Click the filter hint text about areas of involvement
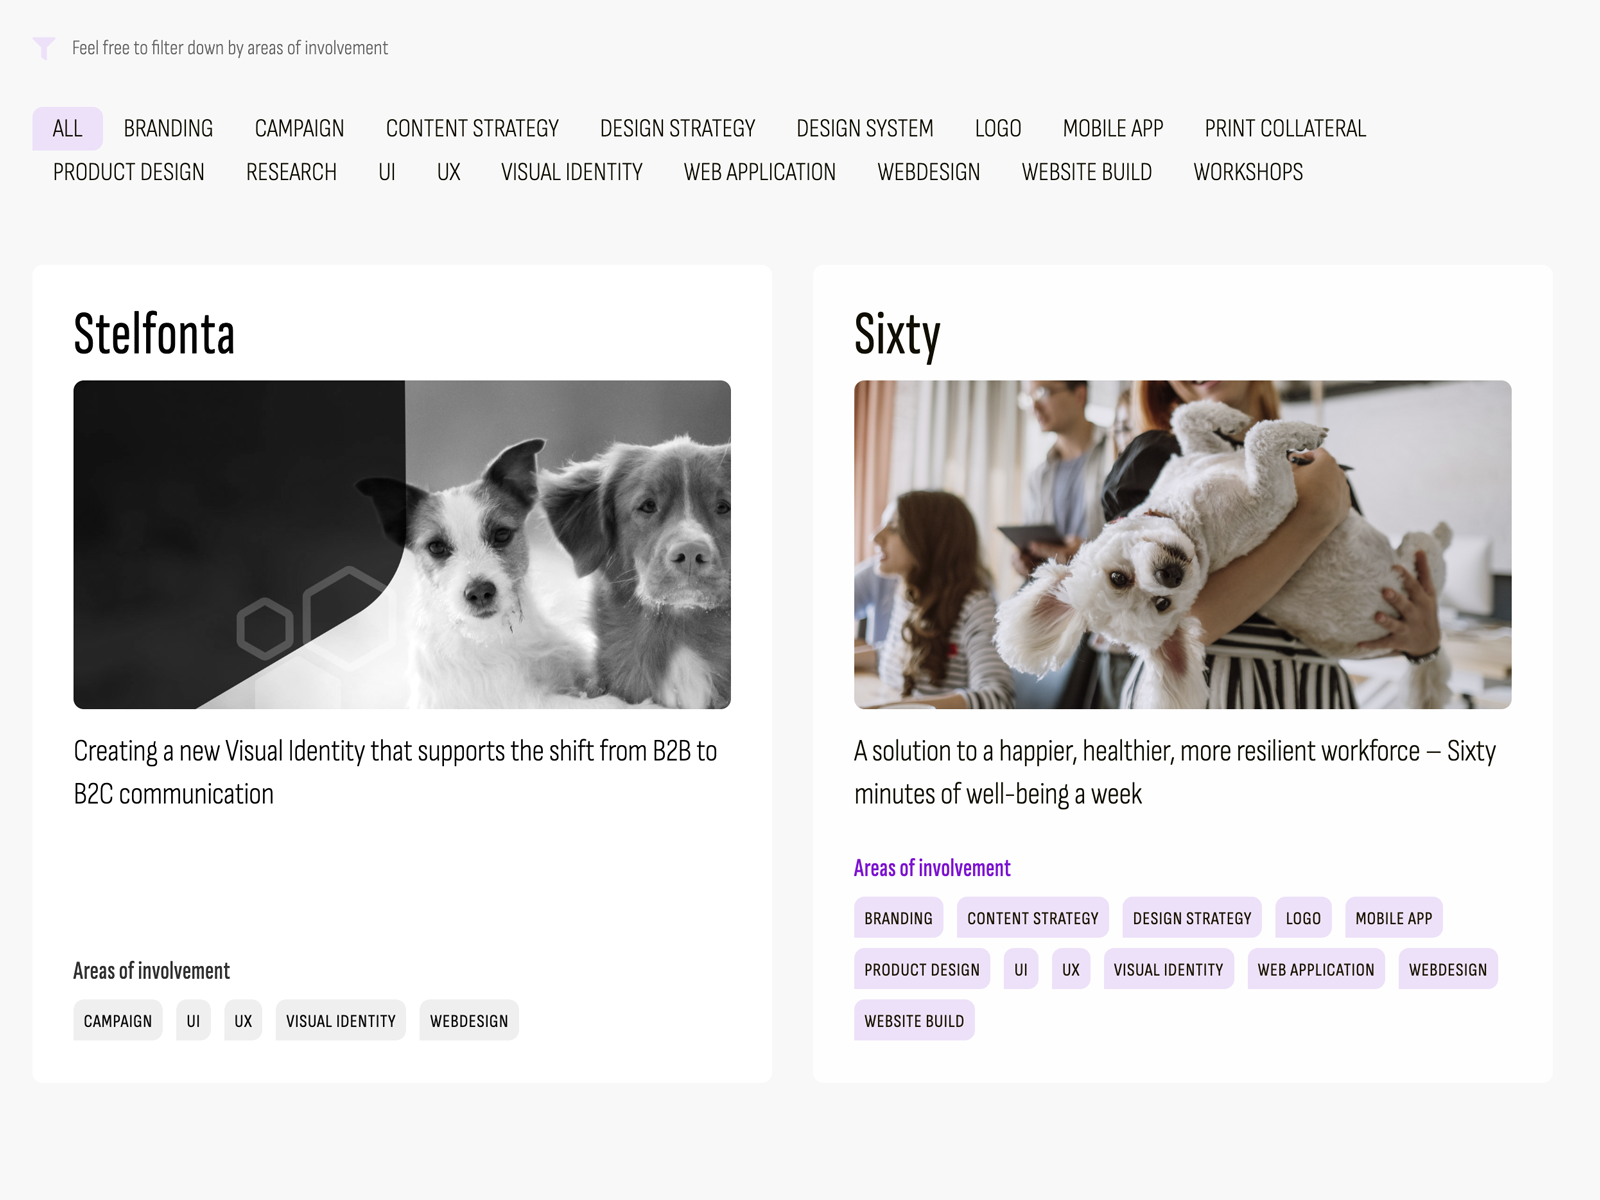 click(230, 48)
